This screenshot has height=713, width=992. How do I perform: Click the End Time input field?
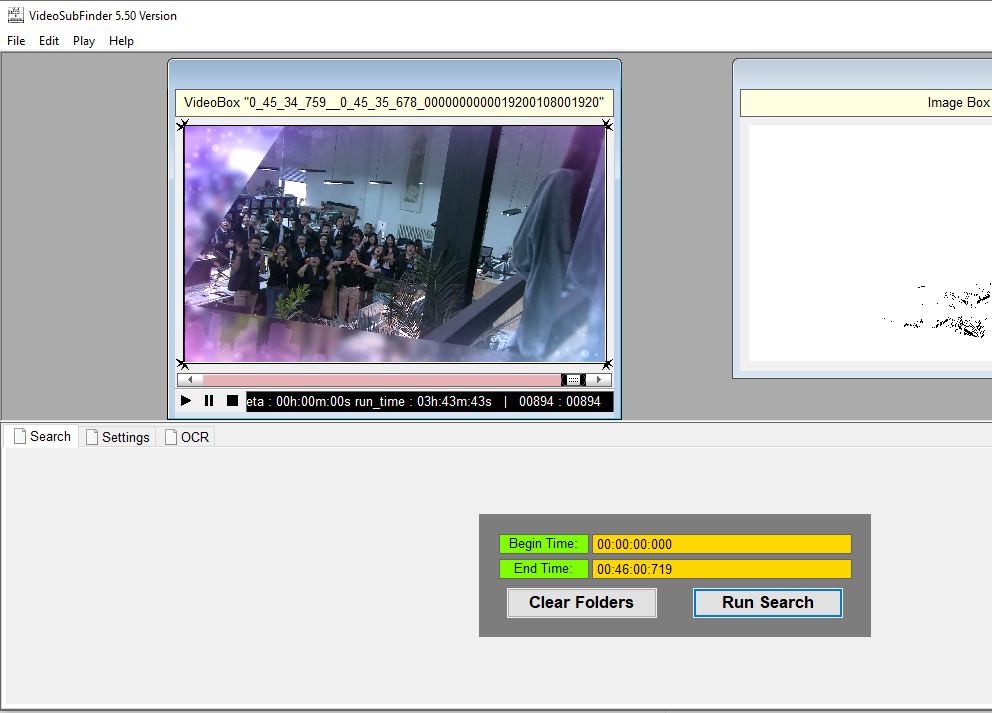click(x=721, y=569)
